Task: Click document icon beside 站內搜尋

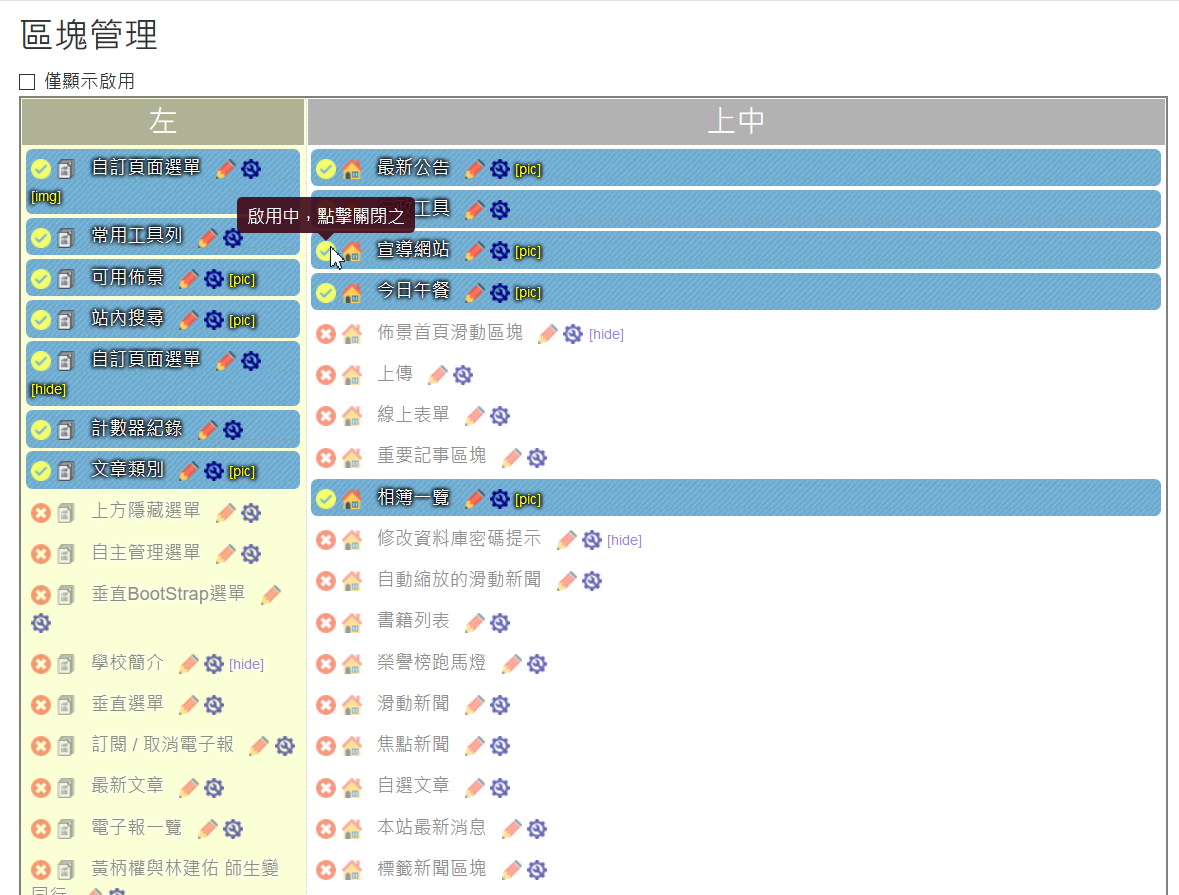Action: [x=66, y=320]
